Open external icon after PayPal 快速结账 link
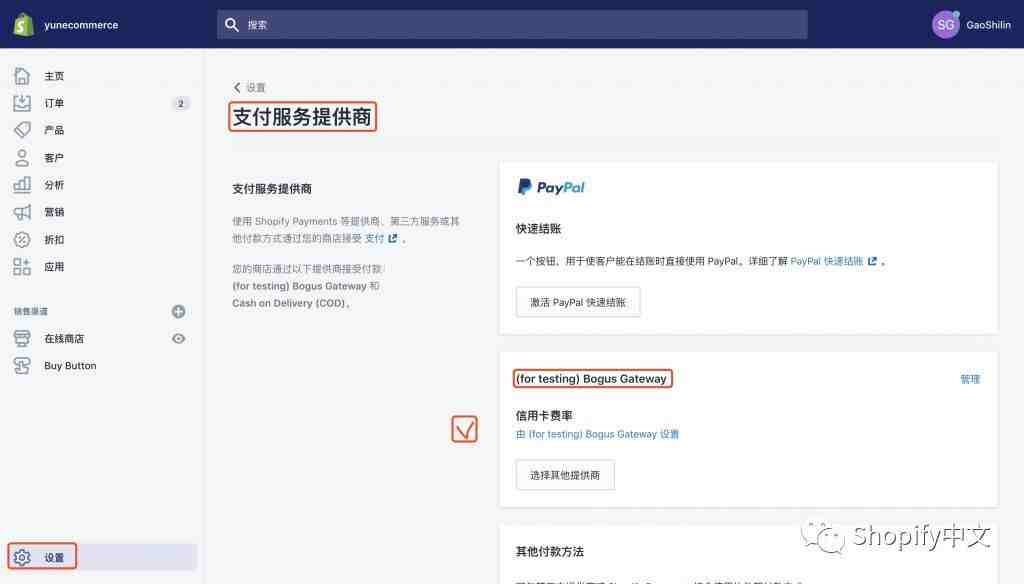 872,261
